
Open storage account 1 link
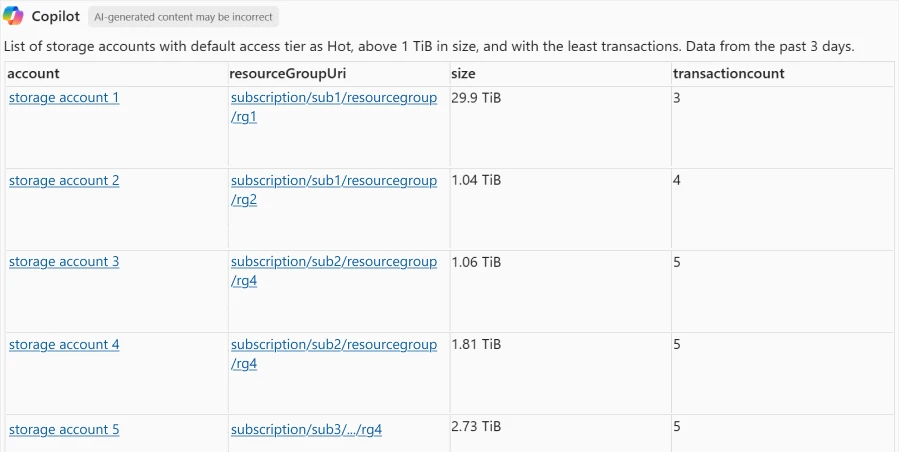64,98
